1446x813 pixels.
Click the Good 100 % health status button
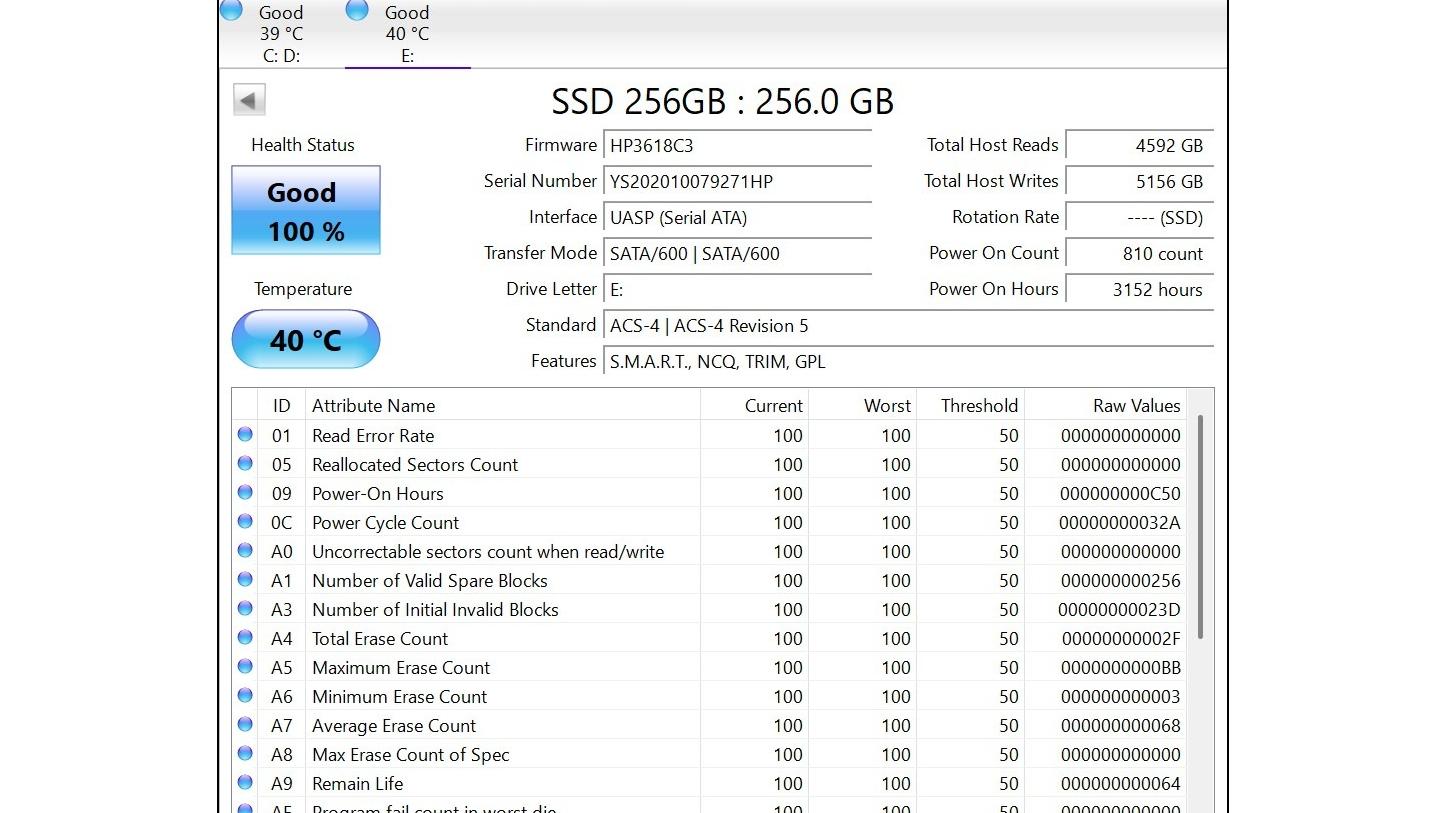[305, 211]
